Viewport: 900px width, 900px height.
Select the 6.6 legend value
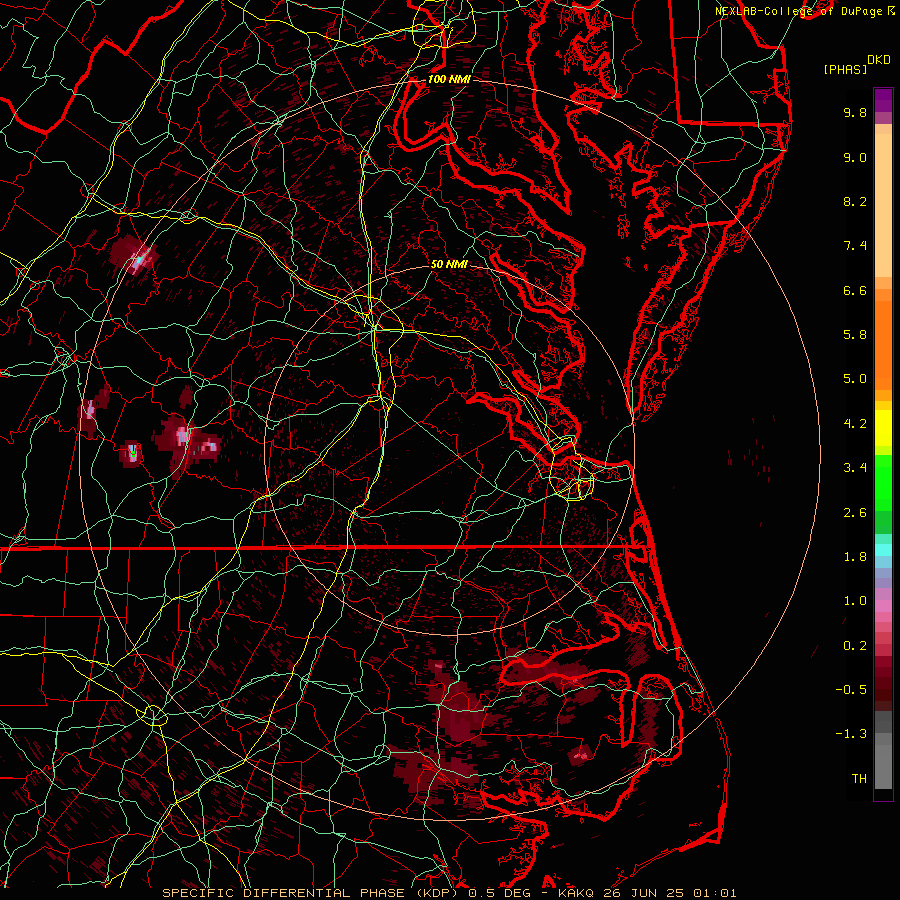click(855, 290)
